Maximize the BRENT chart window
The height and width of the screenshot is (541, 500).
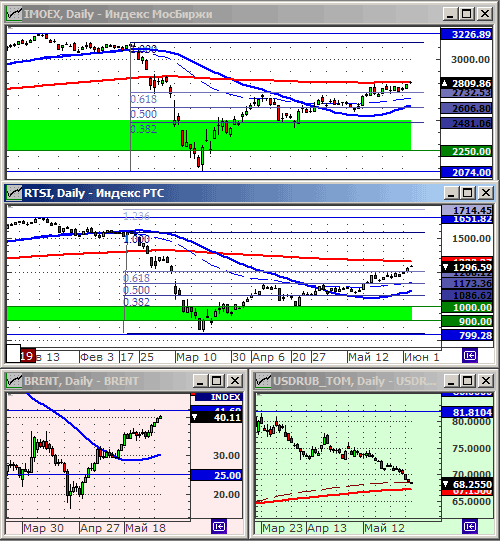[216, 381]
